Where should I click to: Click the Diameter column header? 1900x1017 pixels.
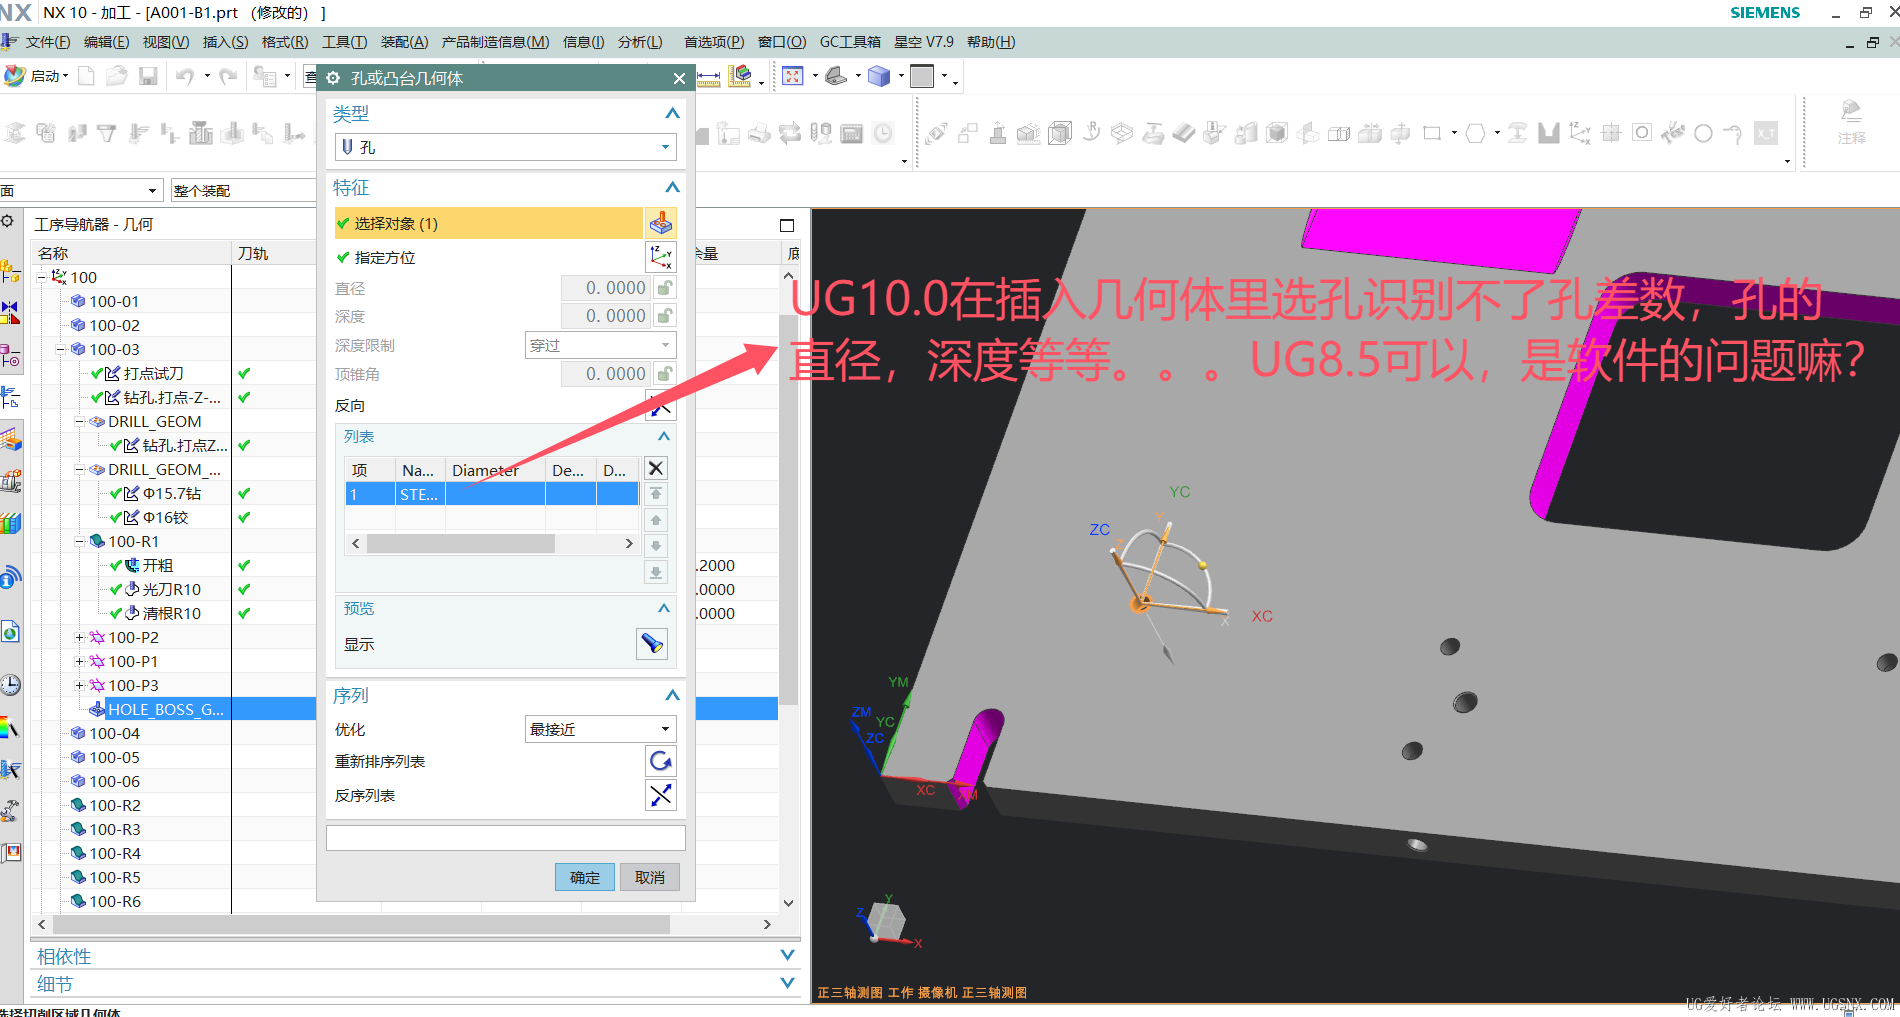pos(495,470)
